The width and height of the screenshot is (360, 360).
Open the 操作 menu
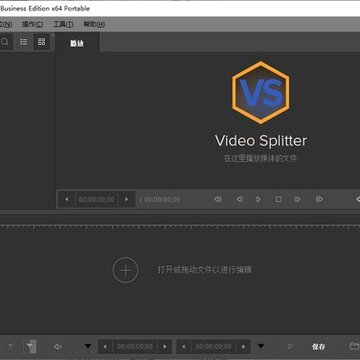32,24
